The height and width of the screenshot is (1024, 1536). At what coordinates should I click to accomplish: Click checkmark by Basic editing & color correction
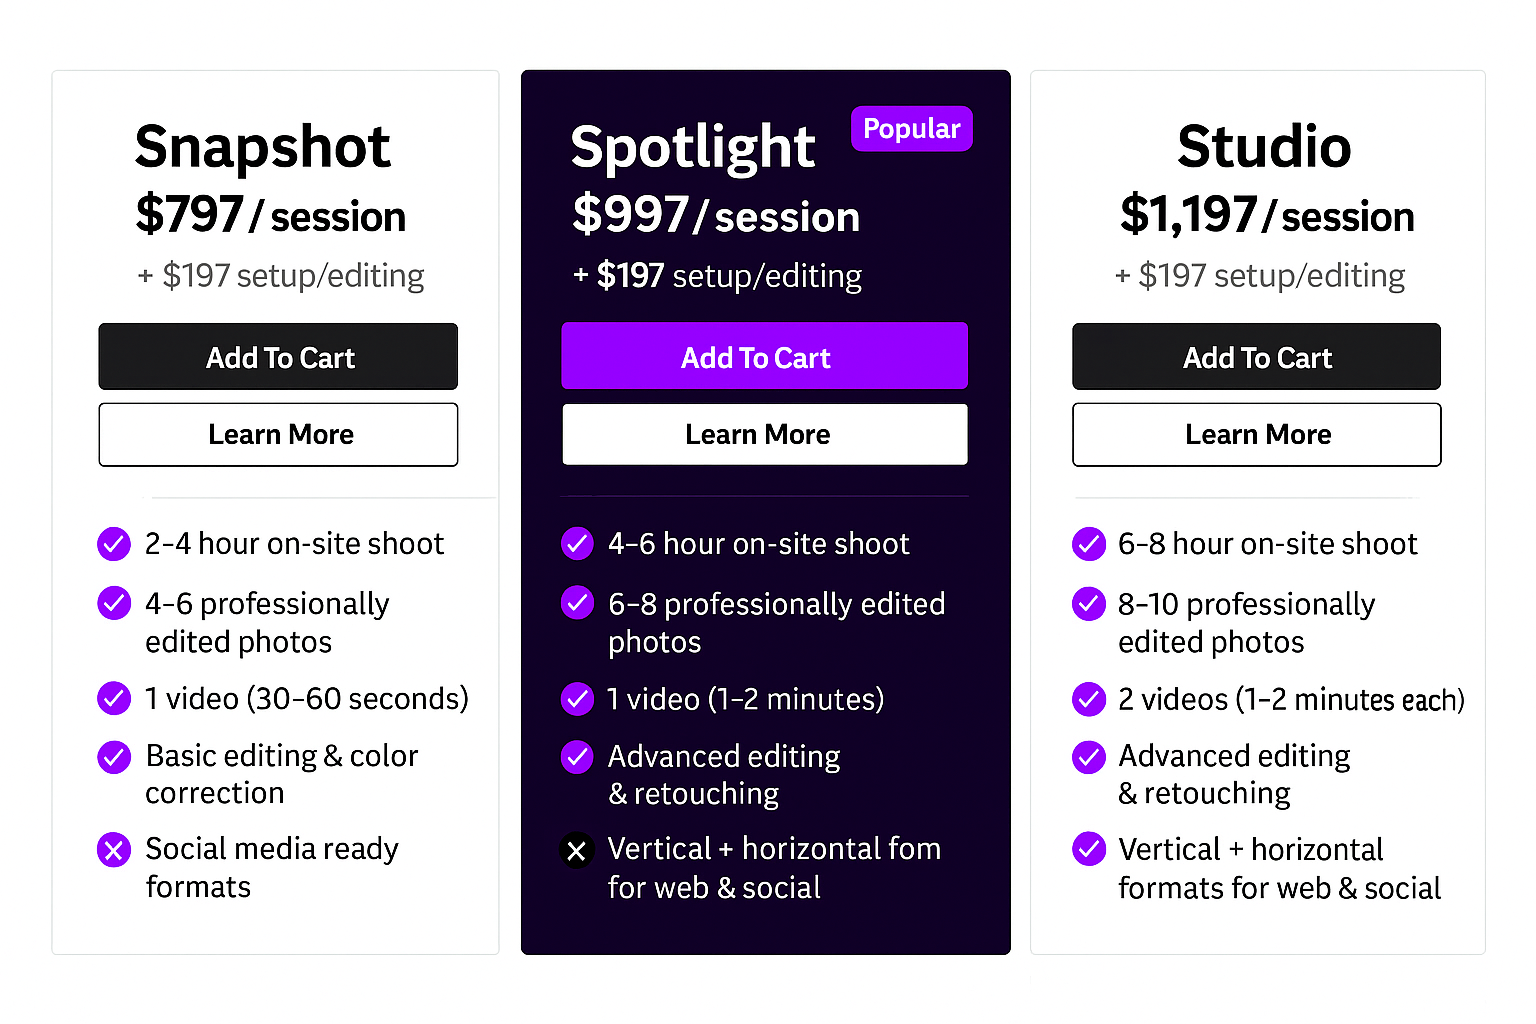tap(114, 757)
